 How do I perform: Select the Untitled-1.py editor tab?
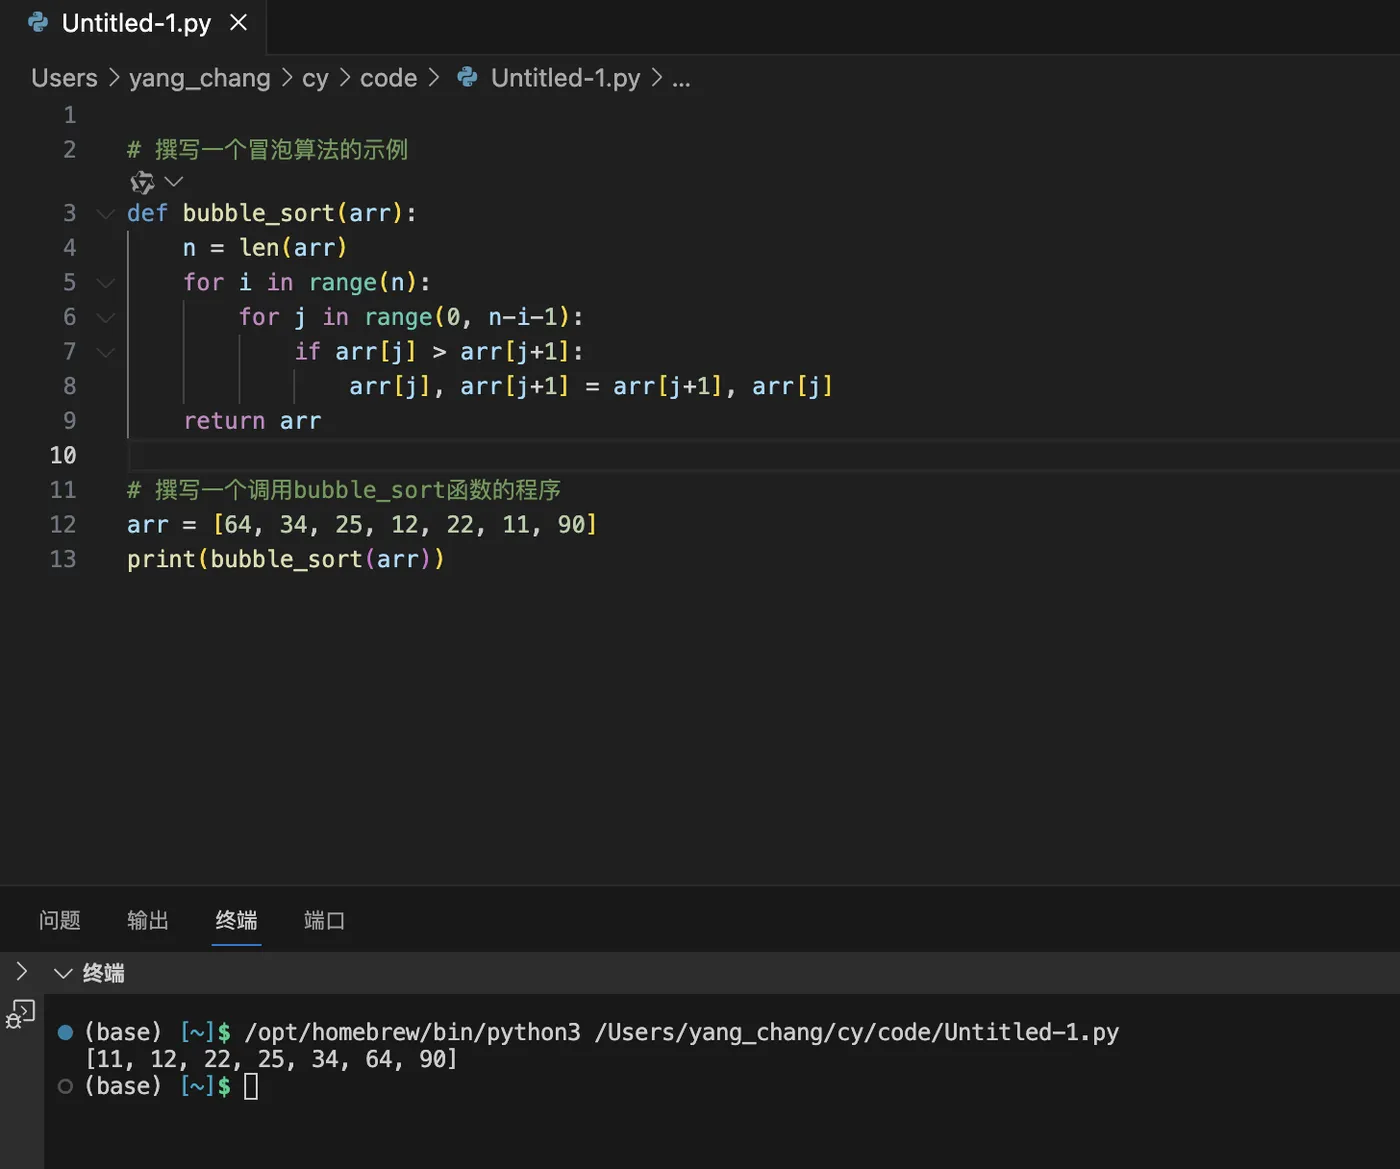[x=134, y=24]
